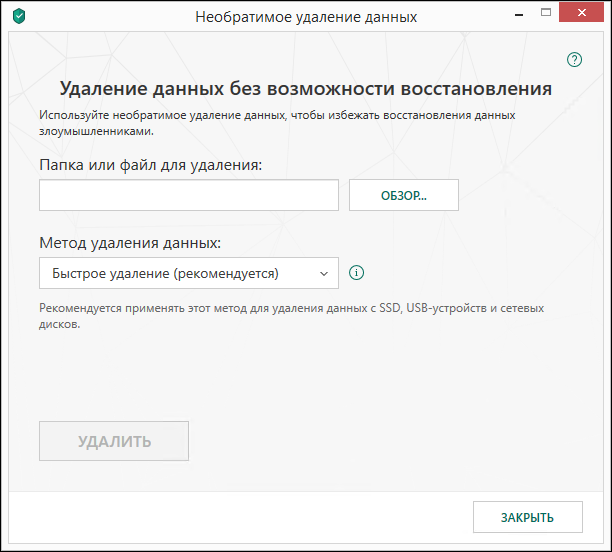
Task: Click info icon beside deletion method dropdown
Action: pyautogui.click(x=357, y=272)
